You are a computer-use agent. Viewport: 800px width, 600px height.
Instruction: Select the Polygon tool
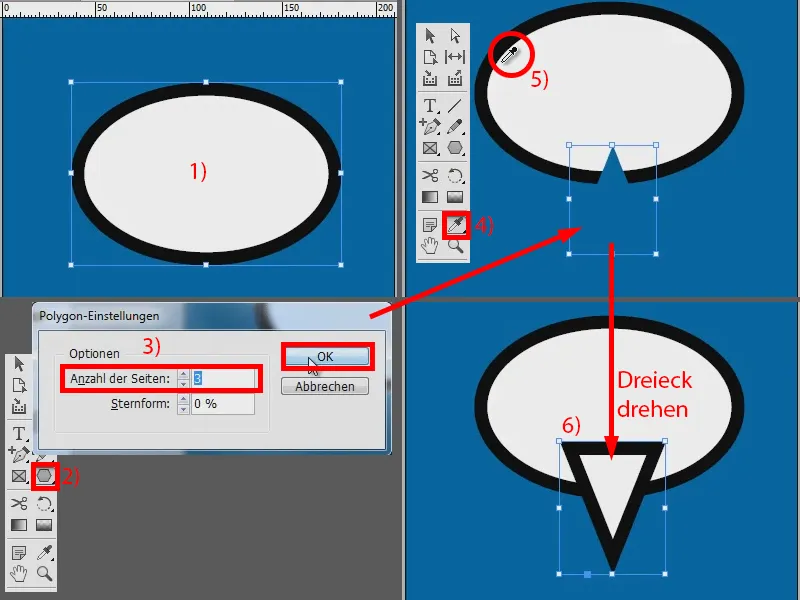point(44,476)
